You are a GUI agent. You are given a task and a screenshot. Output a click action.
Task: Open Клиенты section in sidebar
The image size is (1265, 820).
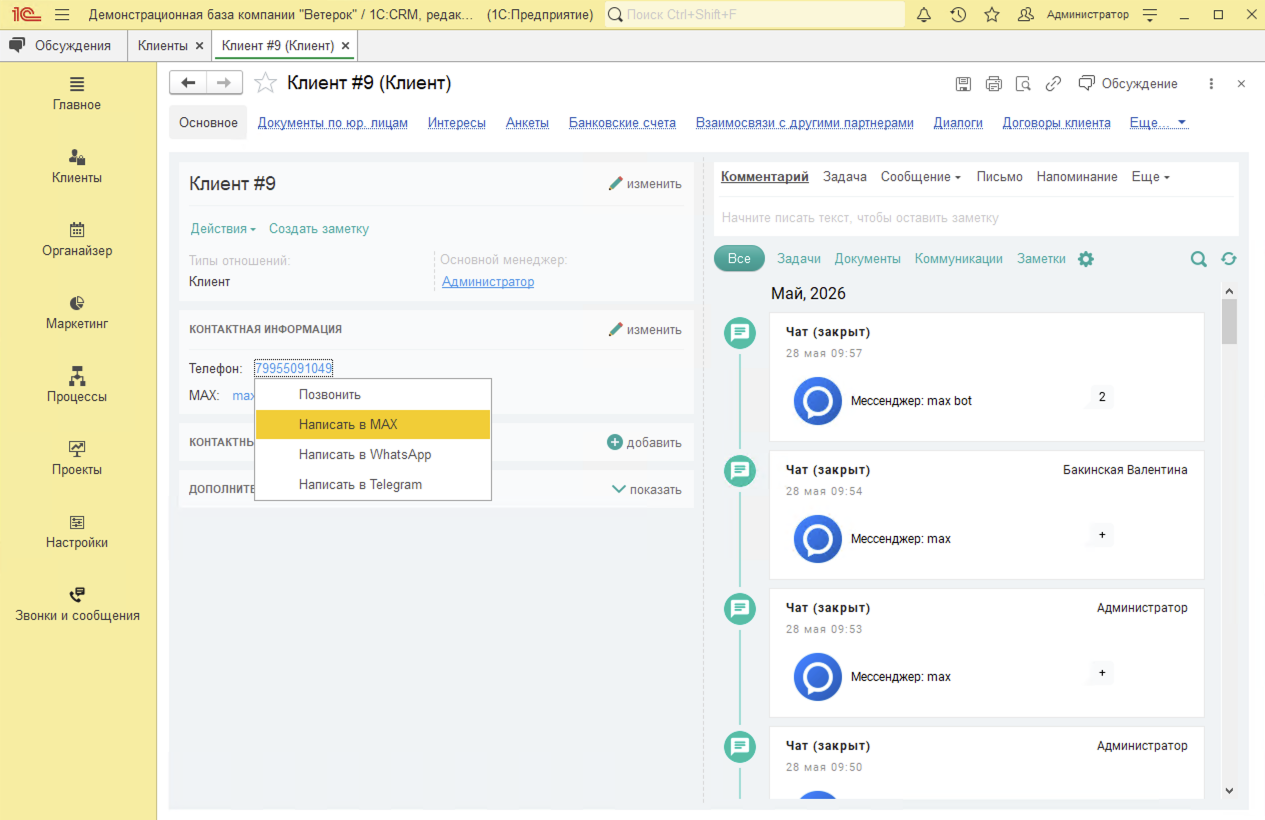pos(77,166)
